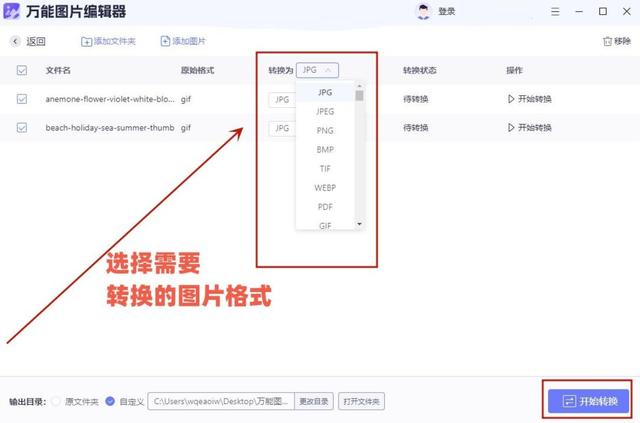The height and width of the screenshot is (423, 640).
Task: Uncheck the anemone-flower file checkbox
Action: [x=22, y=99]
